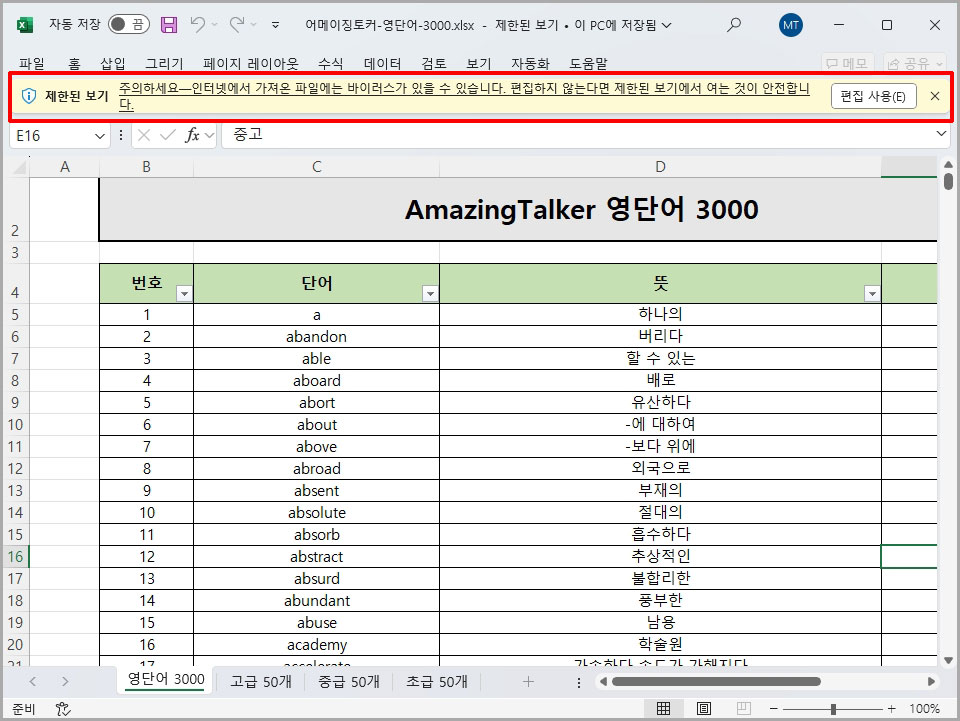Switch to Normal view in status bar

663,708
